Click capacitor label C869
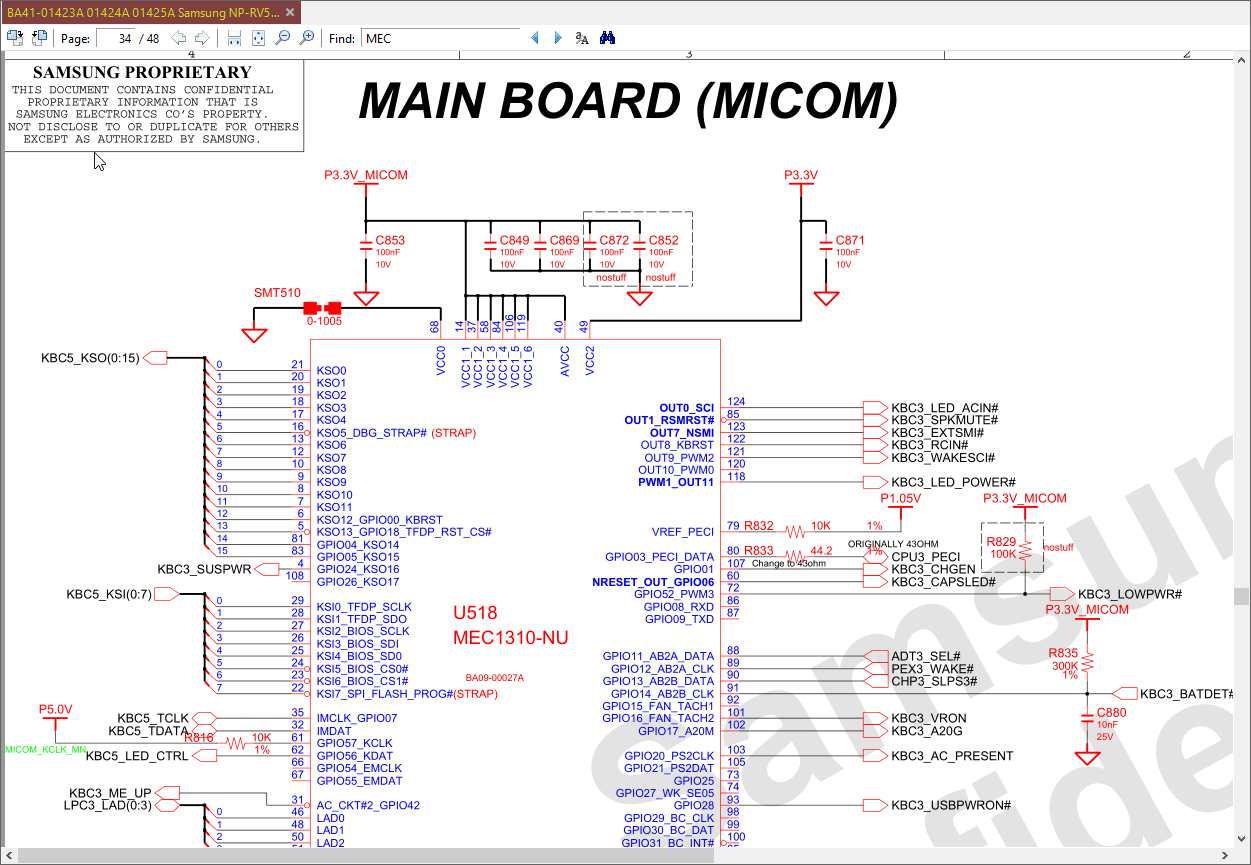Viewport: 1251px width, 865px height. [x=565, y=241]
